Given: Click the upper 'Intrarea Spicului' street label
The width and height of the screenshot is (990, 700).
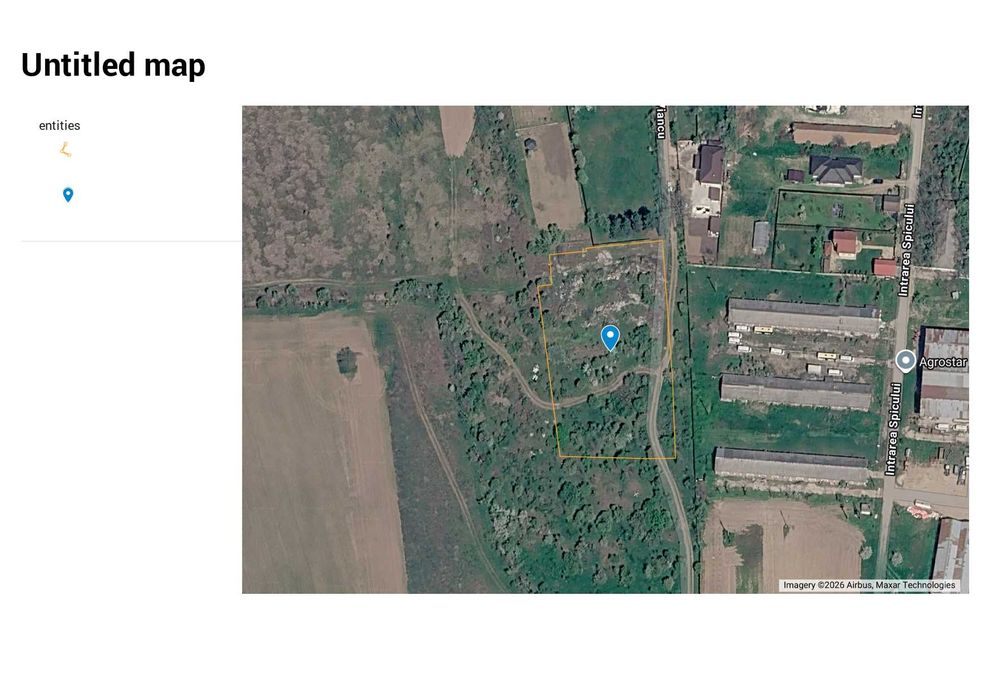Looking at the screenshot, I should click(x=906, y=250).
